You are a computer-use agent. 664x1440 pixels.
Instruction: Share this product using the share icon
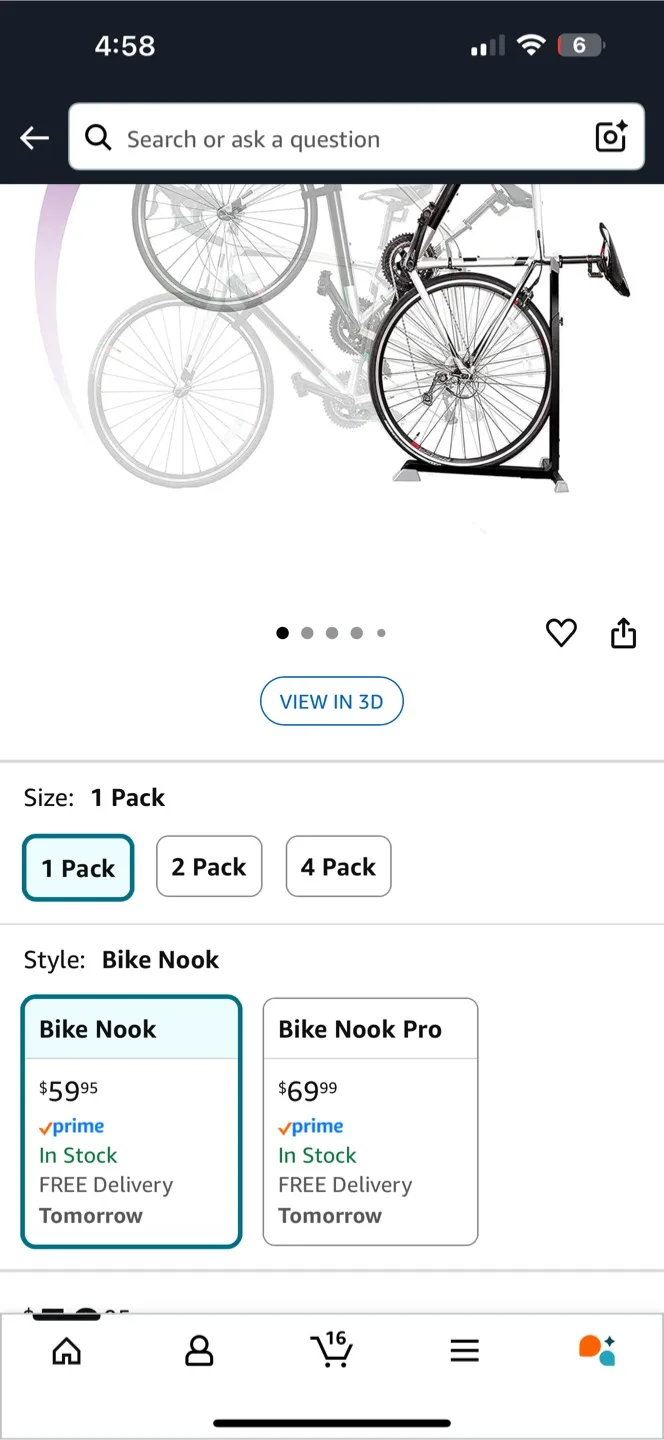point(623,632)
